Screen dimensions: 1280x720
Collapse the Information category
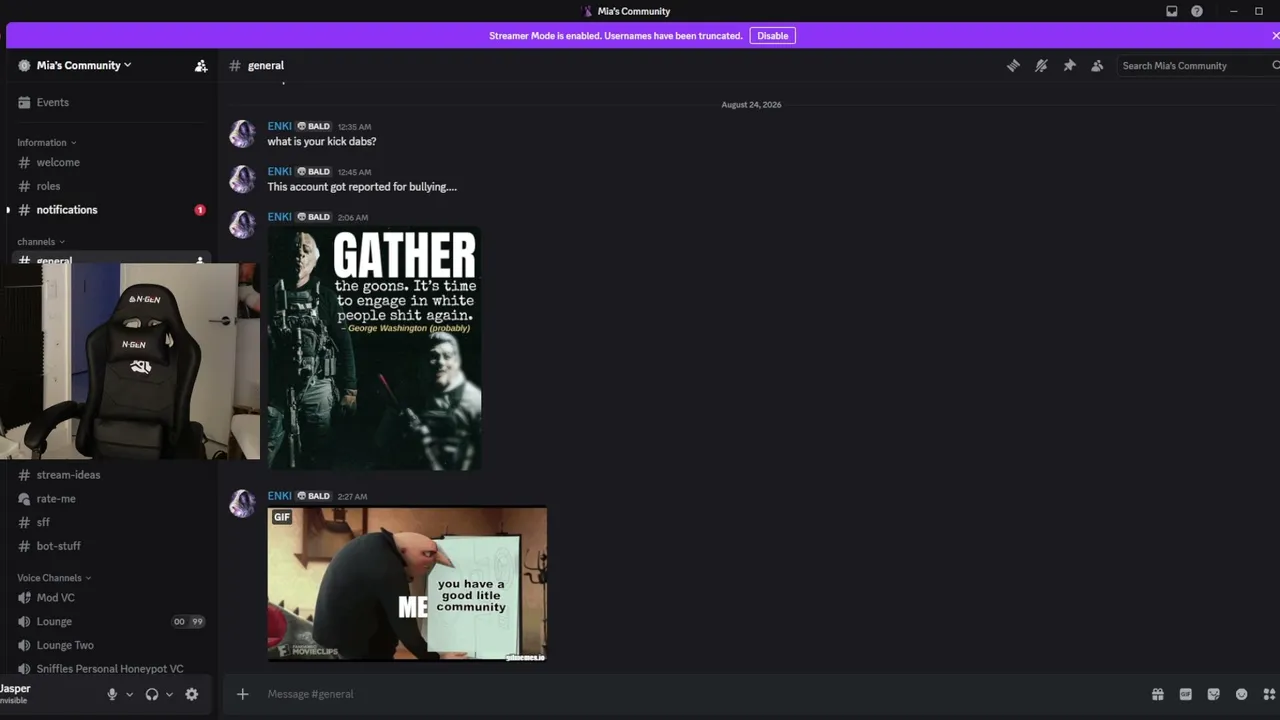[x=47, y=143]
